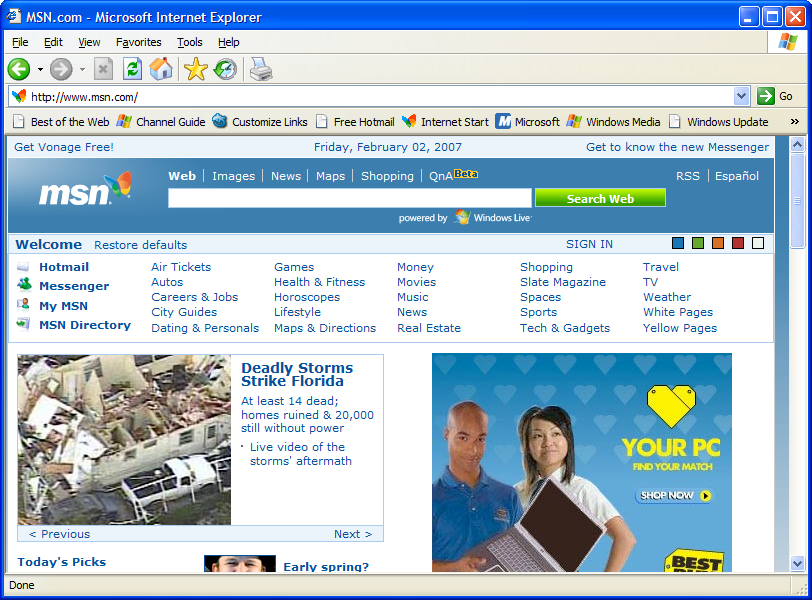The height and width of the screenshot is (600, 812).
Task: Click the Best Buy Your PC ad banner
Action: [x=582, y=462]
